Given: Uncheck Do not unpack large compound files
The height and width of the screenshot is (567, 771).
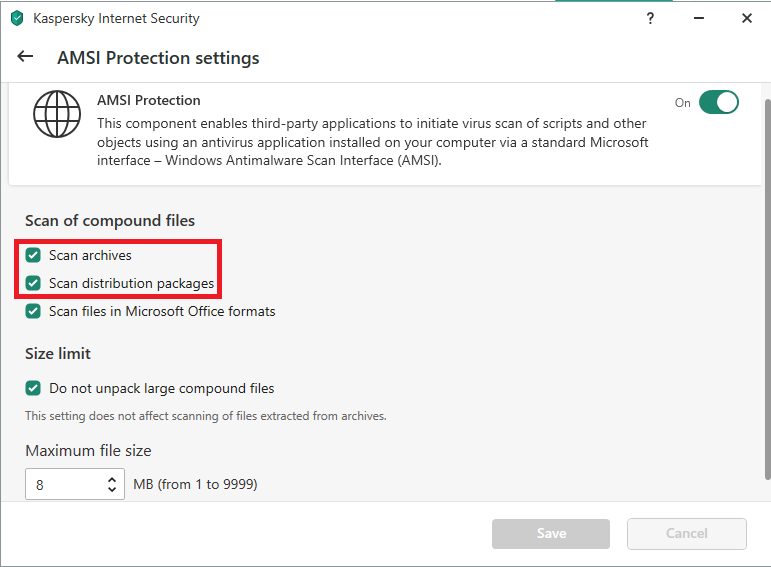Looking at the screenshot, I should point(34,388).
